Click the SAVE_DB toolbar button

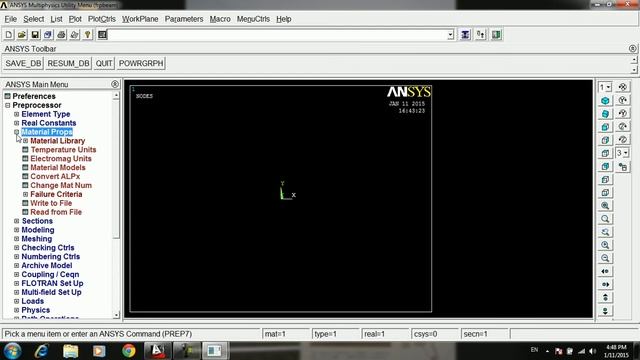click(23, 63)
